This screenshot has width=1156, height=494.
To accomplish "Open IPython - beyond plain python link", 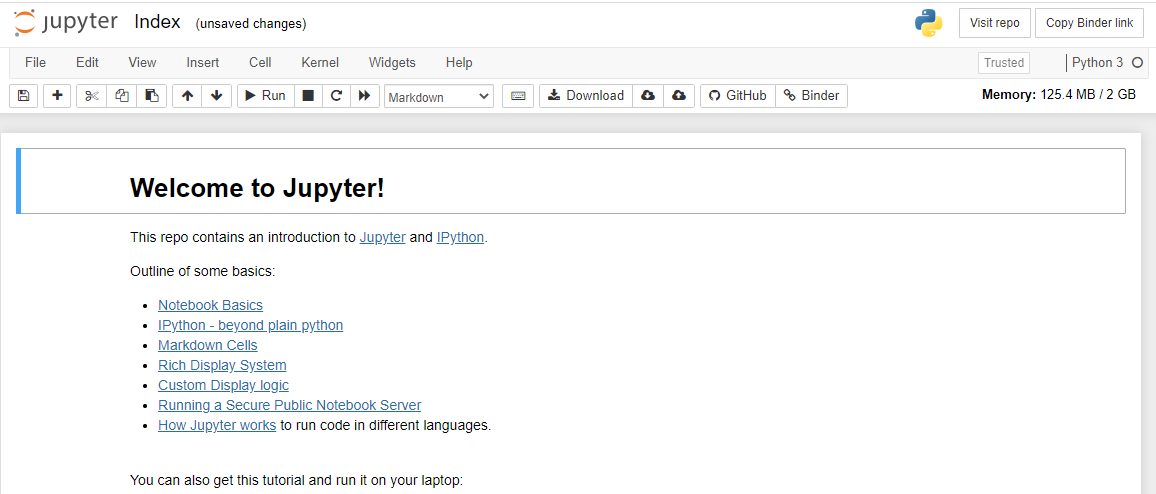I will pos(251,325).
